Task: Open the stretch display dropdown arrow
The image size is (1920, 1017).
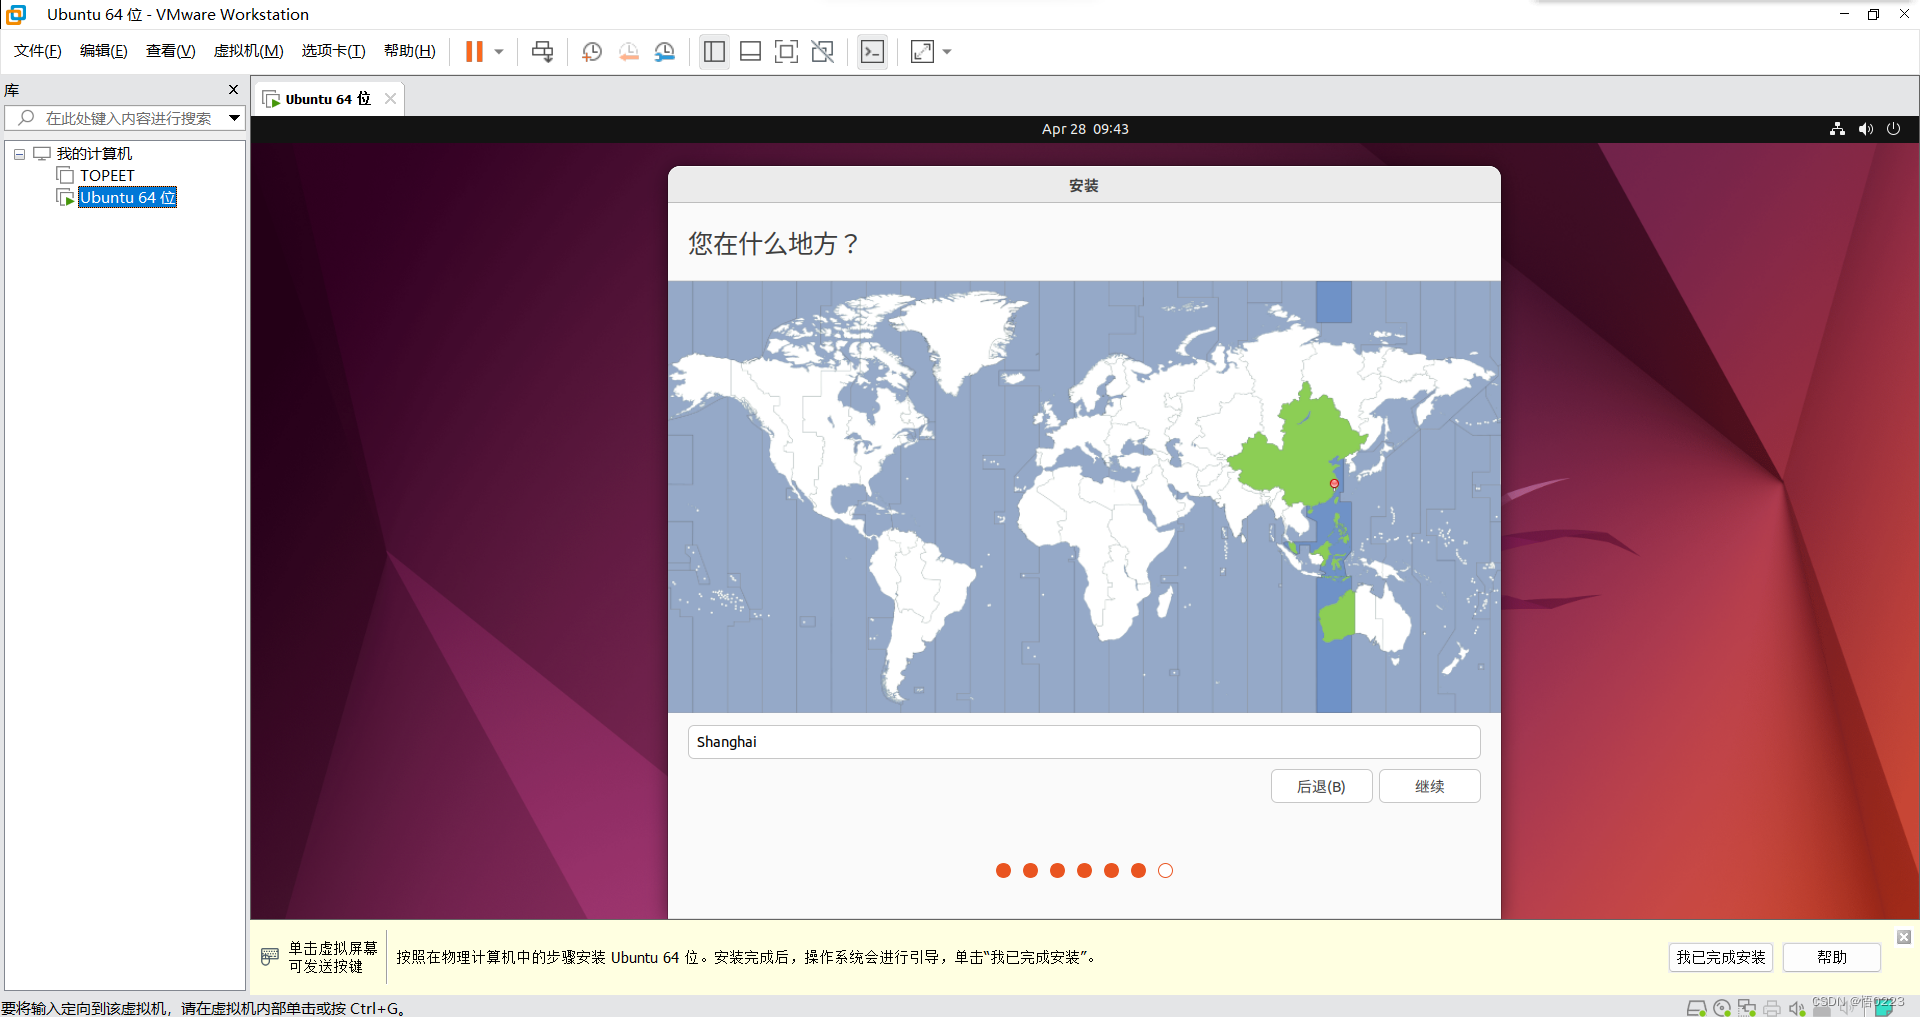Action: coord(947,52)
